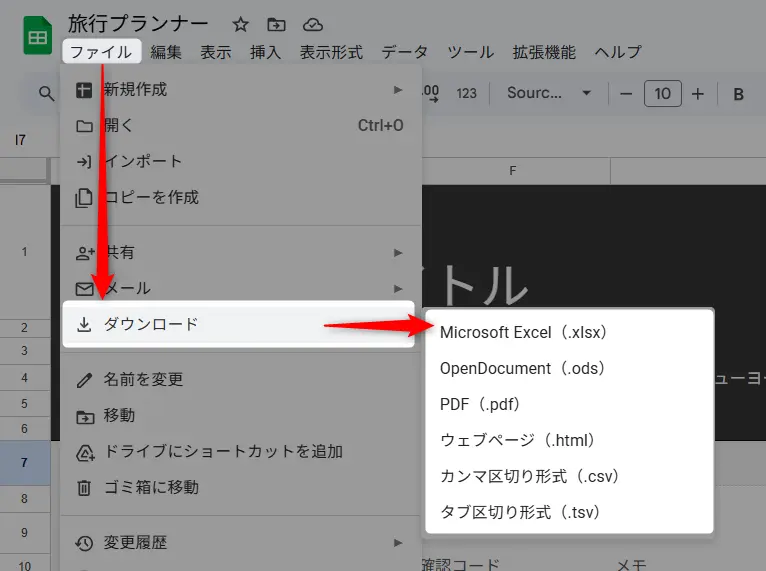Click the font size input field

tap(662, 94)
